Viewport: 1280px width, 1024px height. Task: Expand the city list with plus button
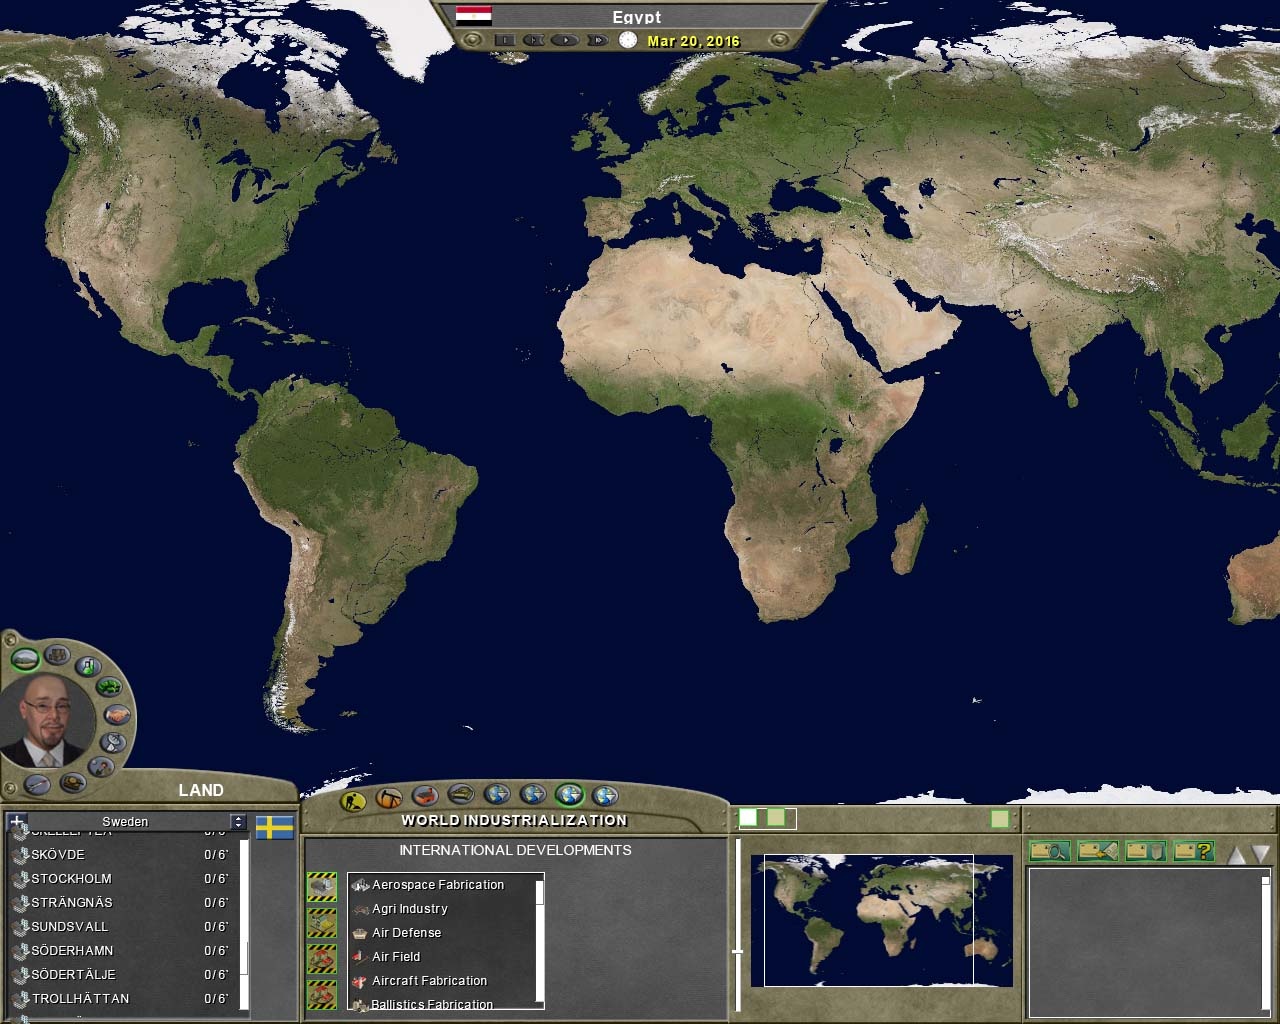(x=17, y=821)
